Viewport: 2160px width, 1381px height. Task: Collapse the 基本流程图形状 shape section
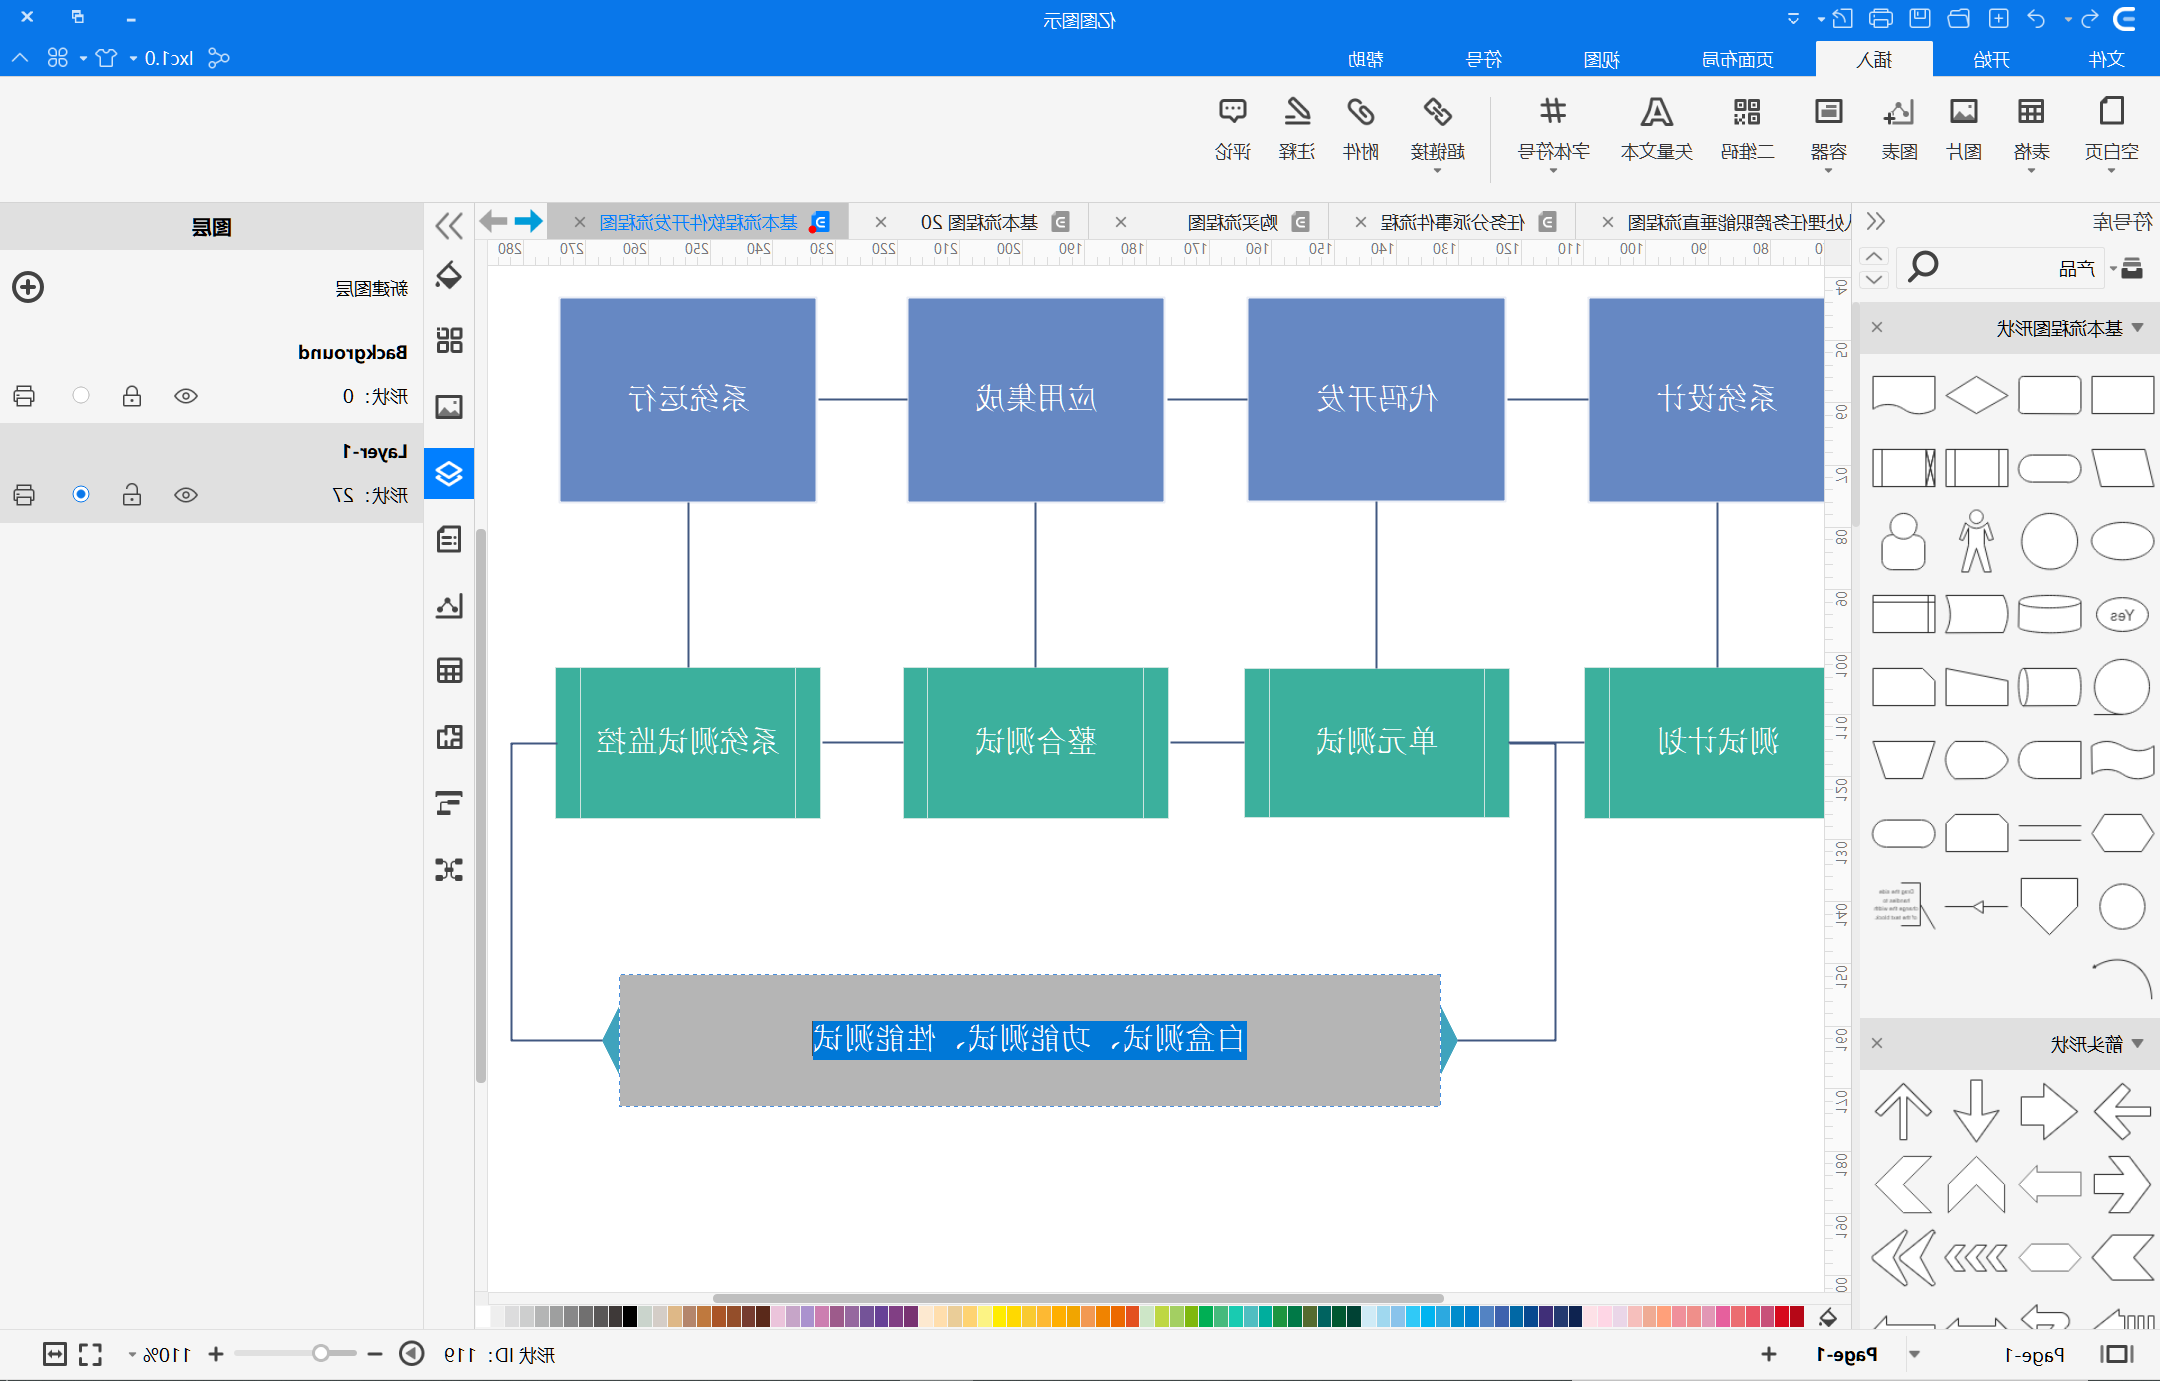(x=2137, y=328)
